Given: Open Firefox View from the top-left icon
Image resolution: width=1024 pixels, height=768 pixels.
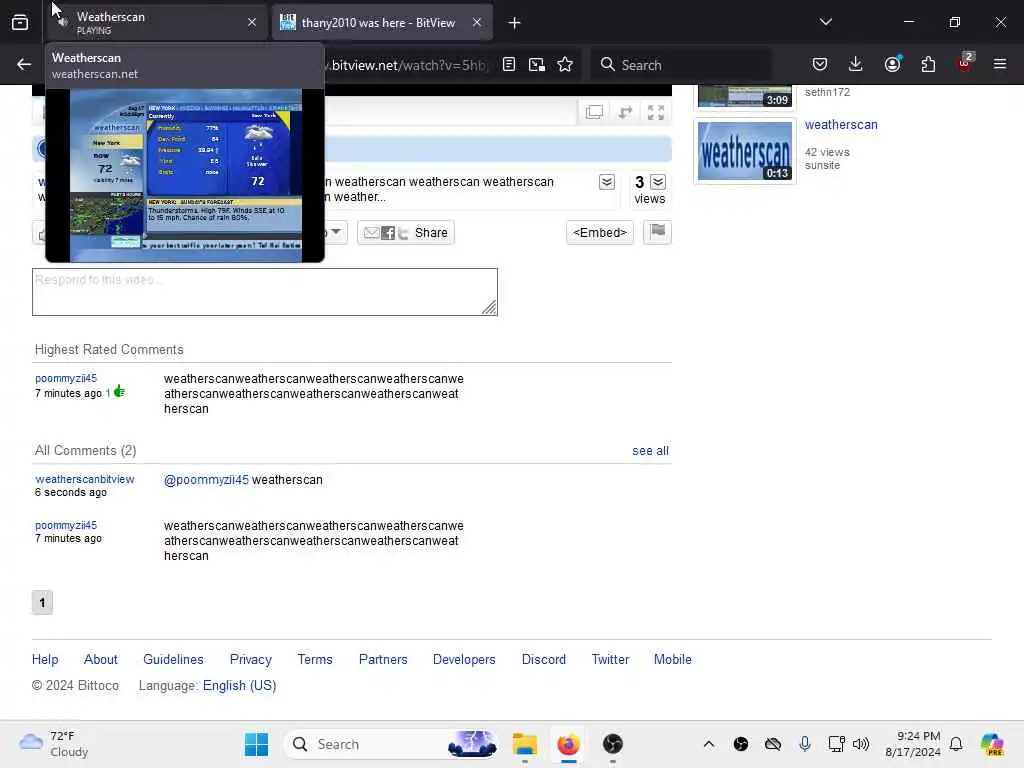Looking at the screenshot, I should (x=20, y=22).
